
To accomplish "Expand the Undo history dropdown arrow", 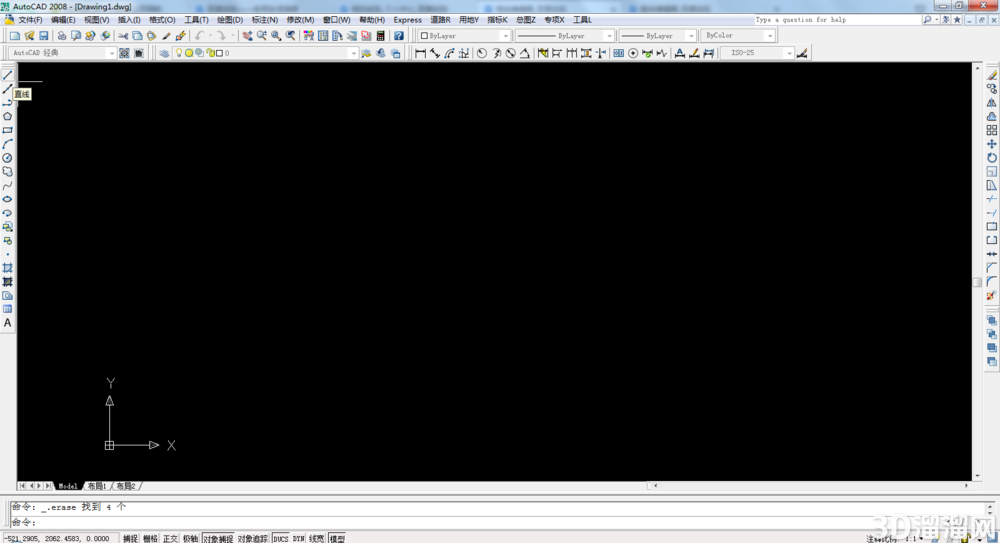I will 210,36.
